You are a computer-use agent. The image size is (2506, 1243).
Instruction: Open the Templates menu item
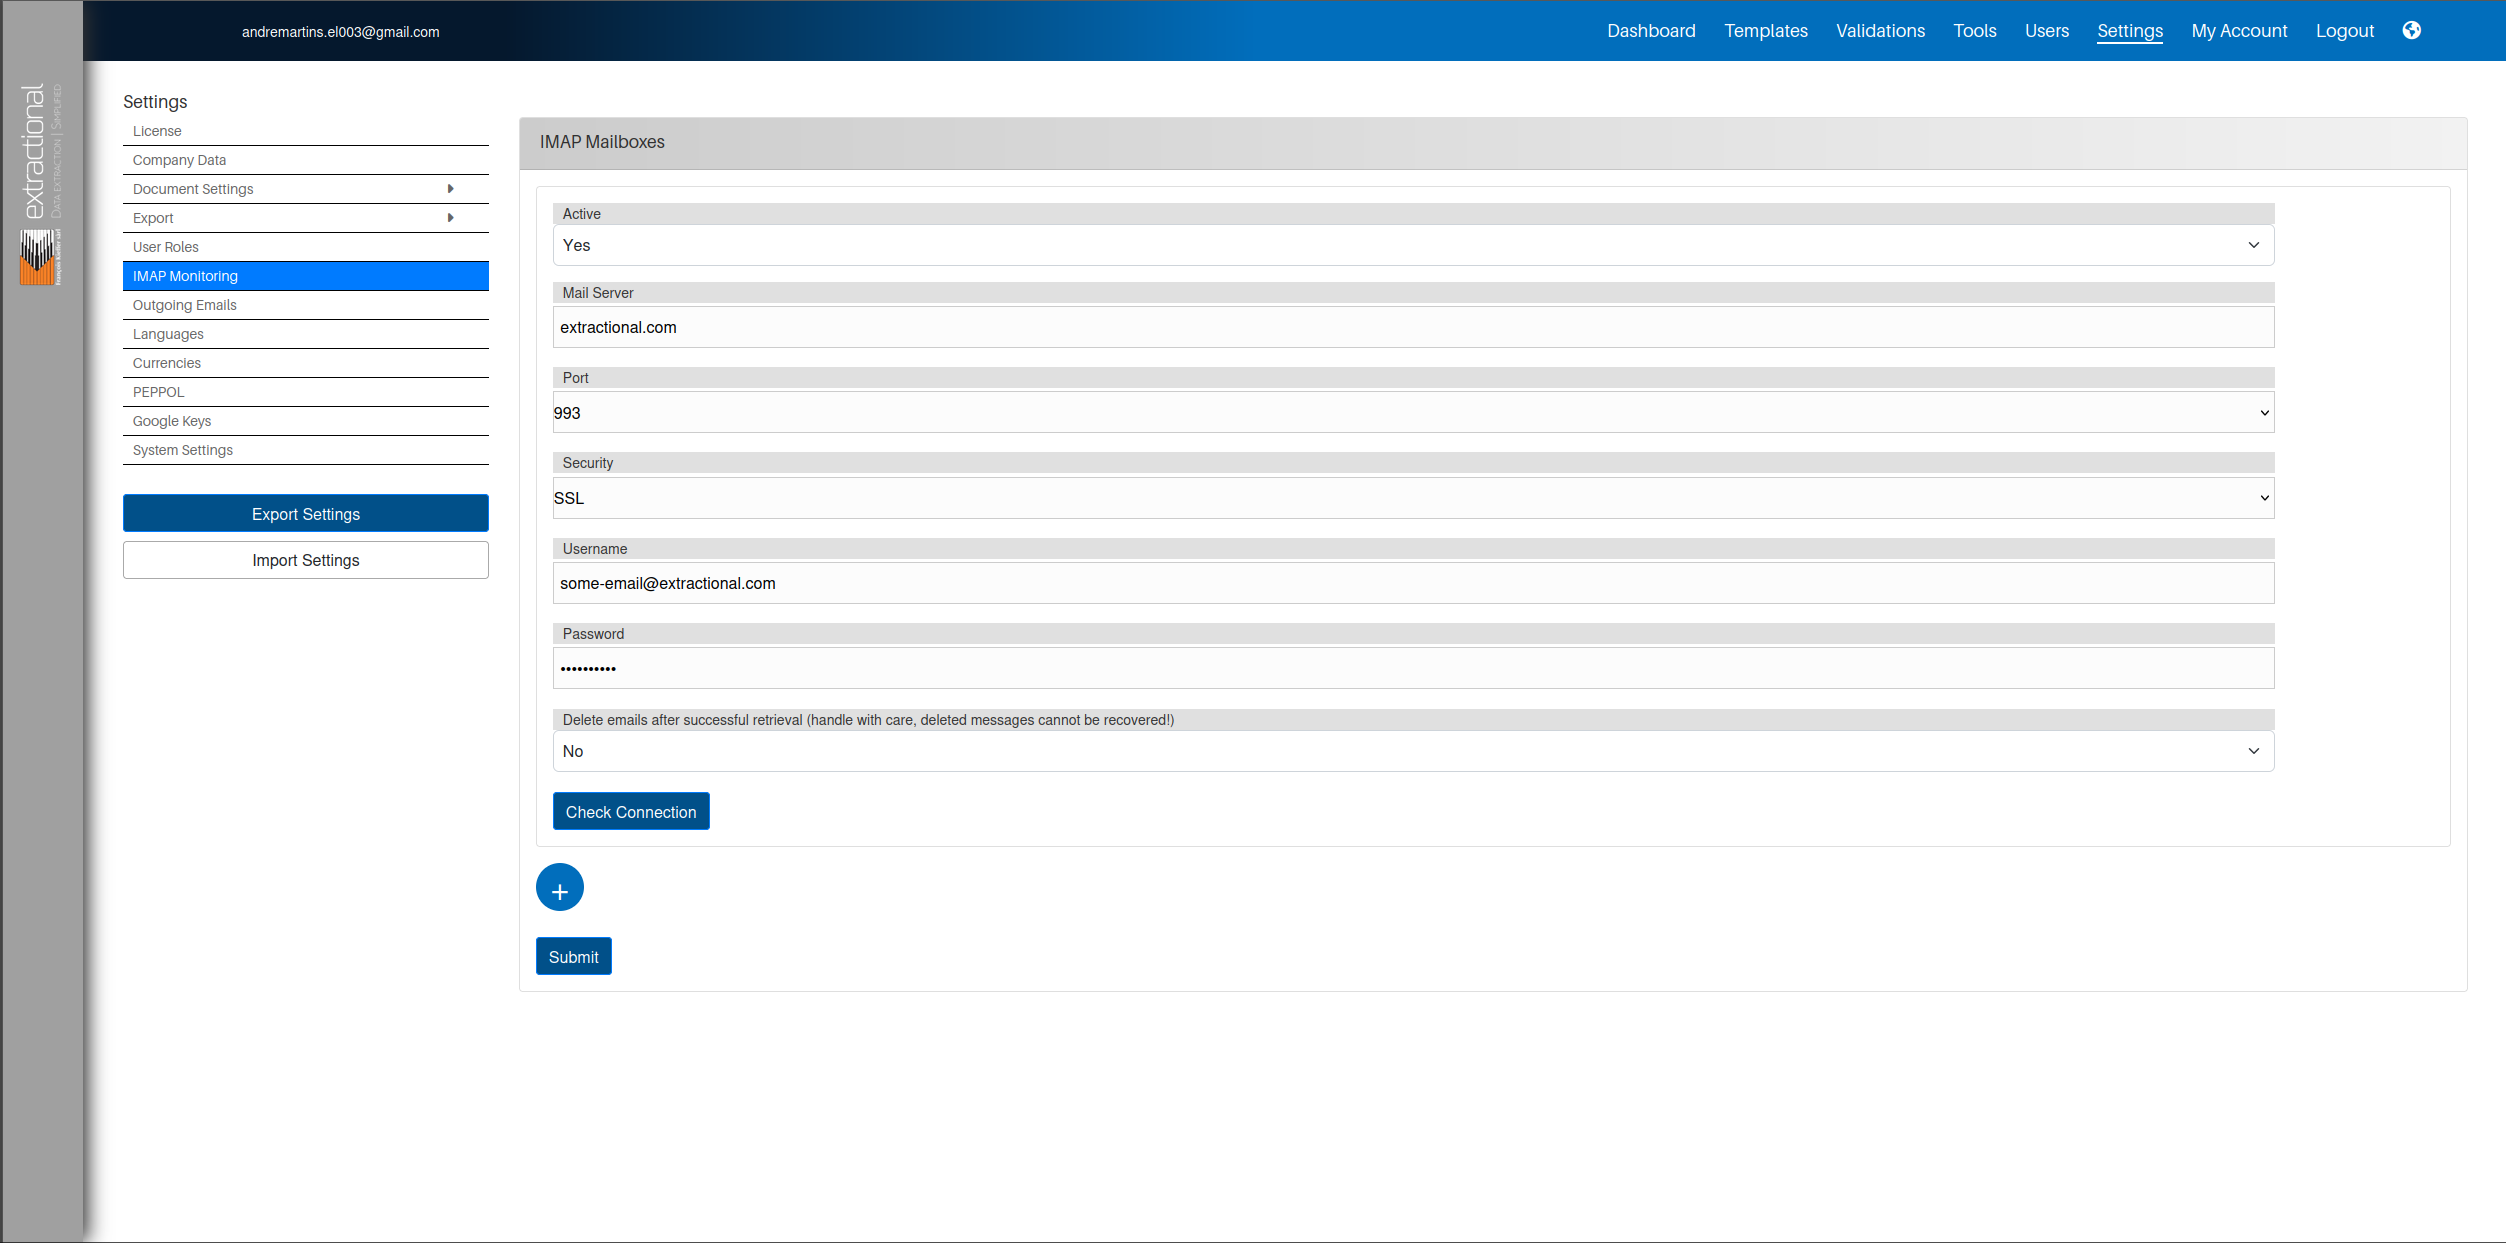[x=1766, y=31]
